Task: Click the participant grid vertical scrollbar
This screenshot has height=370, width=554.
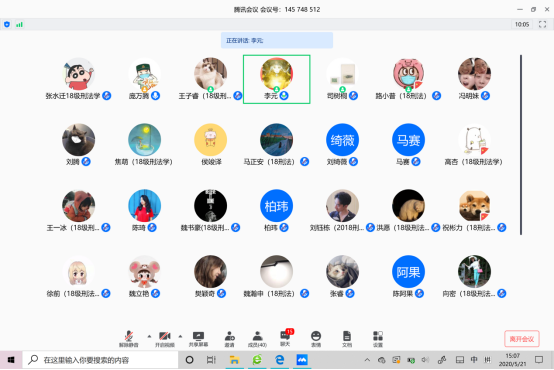Action: (521, 145)
